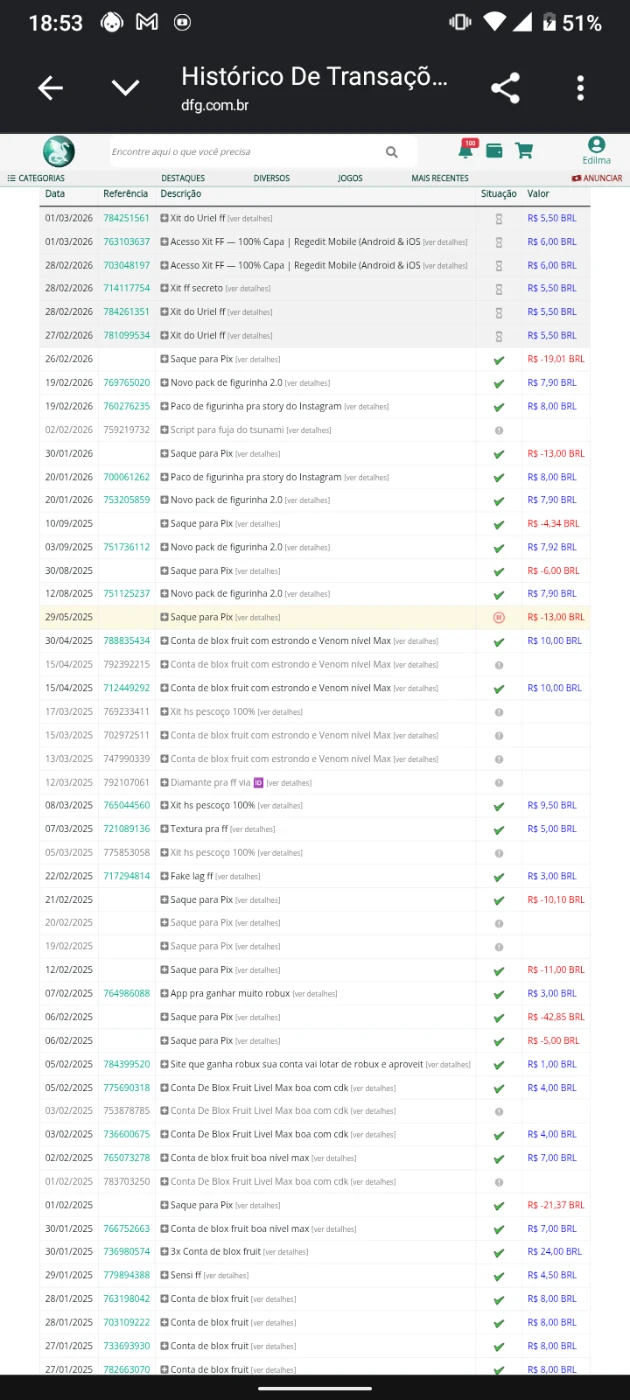Image resolution: width=630 pixels, height=1400 pixels.
Task: Open reference 784251561 link
Action: coord(126,218)
